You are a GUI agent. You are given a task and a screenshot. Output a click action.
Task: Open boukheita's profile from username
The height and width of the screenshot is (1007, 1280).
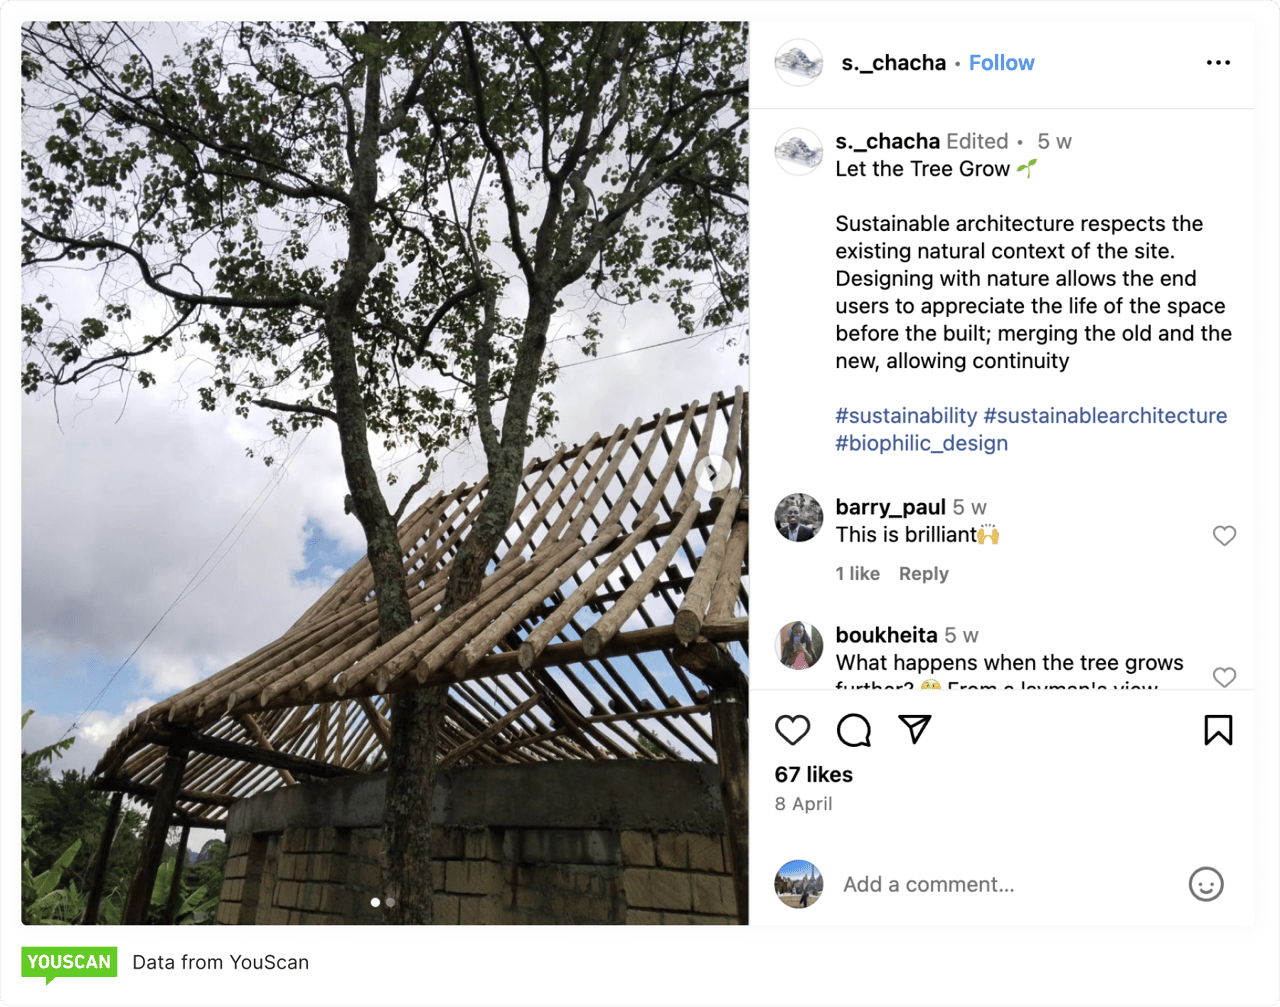886,635
